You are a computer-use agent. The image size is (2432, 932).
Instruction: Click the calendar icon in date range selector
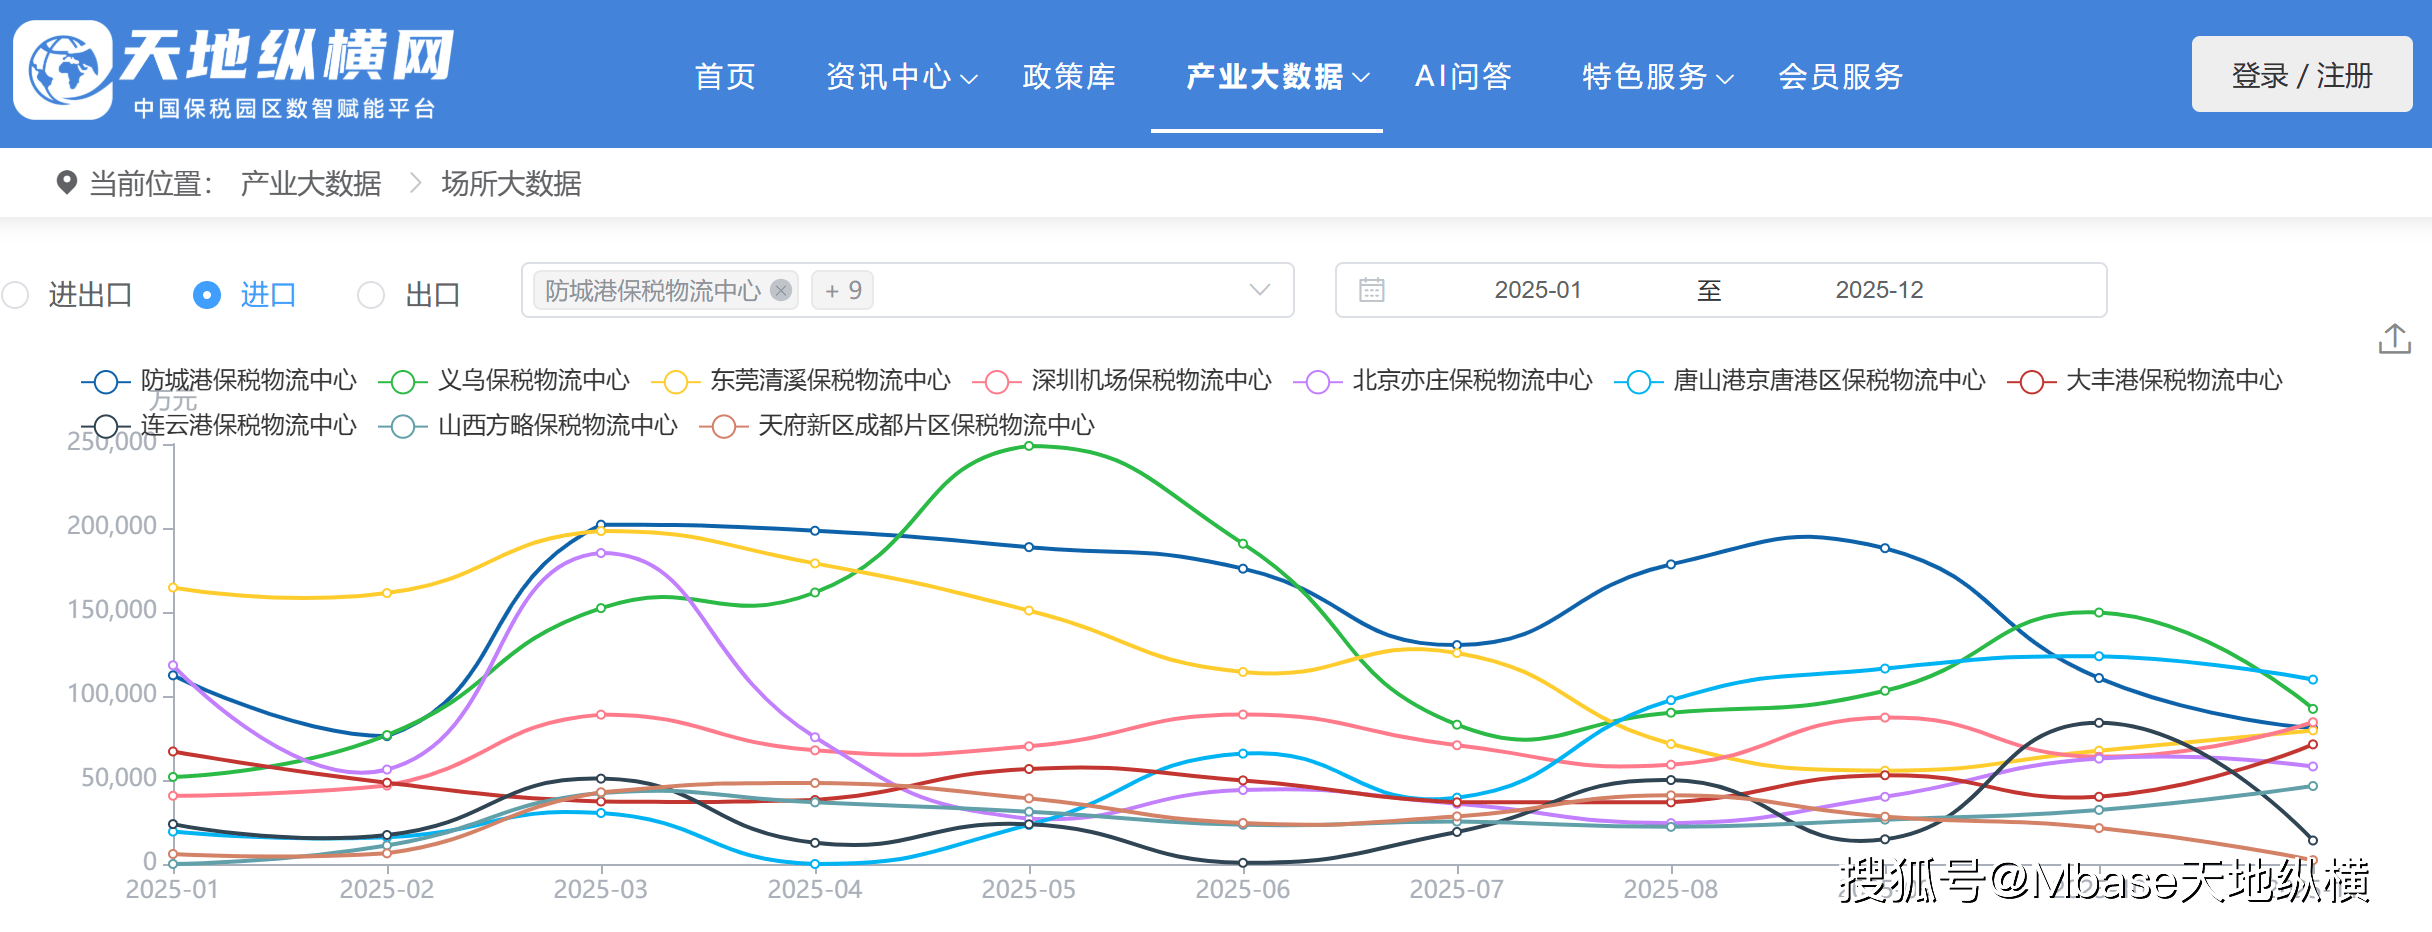tap(1372, 290)
